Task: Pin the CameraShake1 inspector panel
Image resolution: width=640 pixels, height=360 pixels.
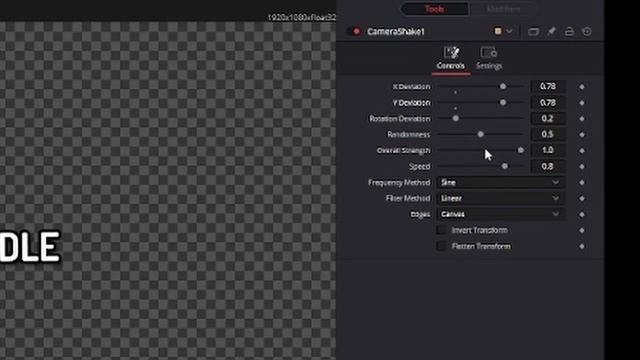Action: coord(551,31)
